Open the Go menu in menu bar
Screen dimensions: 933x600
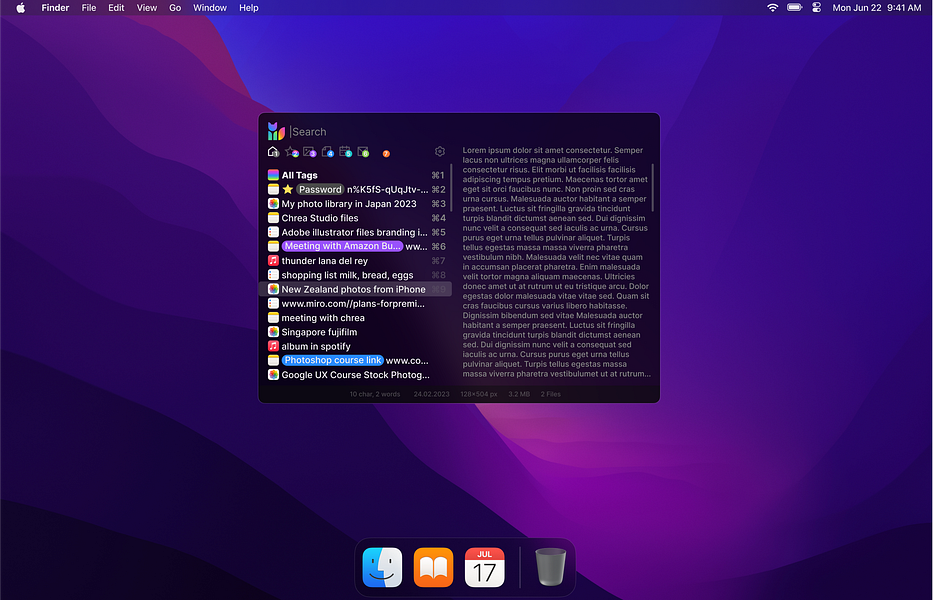click(x=175, y=8)
